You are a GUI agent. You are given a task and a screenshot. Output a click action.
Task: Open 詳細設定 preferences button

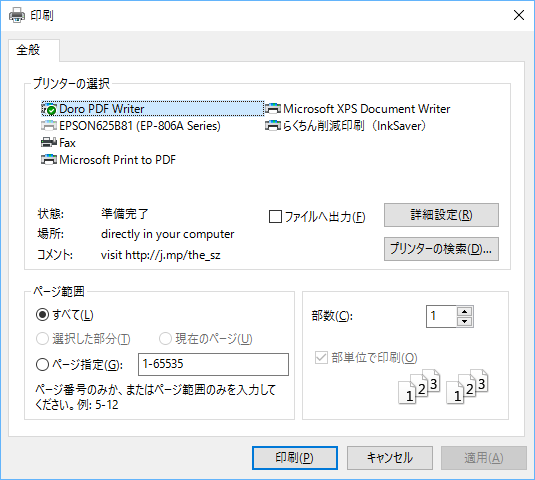pyautogui.click(x=441, y=215)
